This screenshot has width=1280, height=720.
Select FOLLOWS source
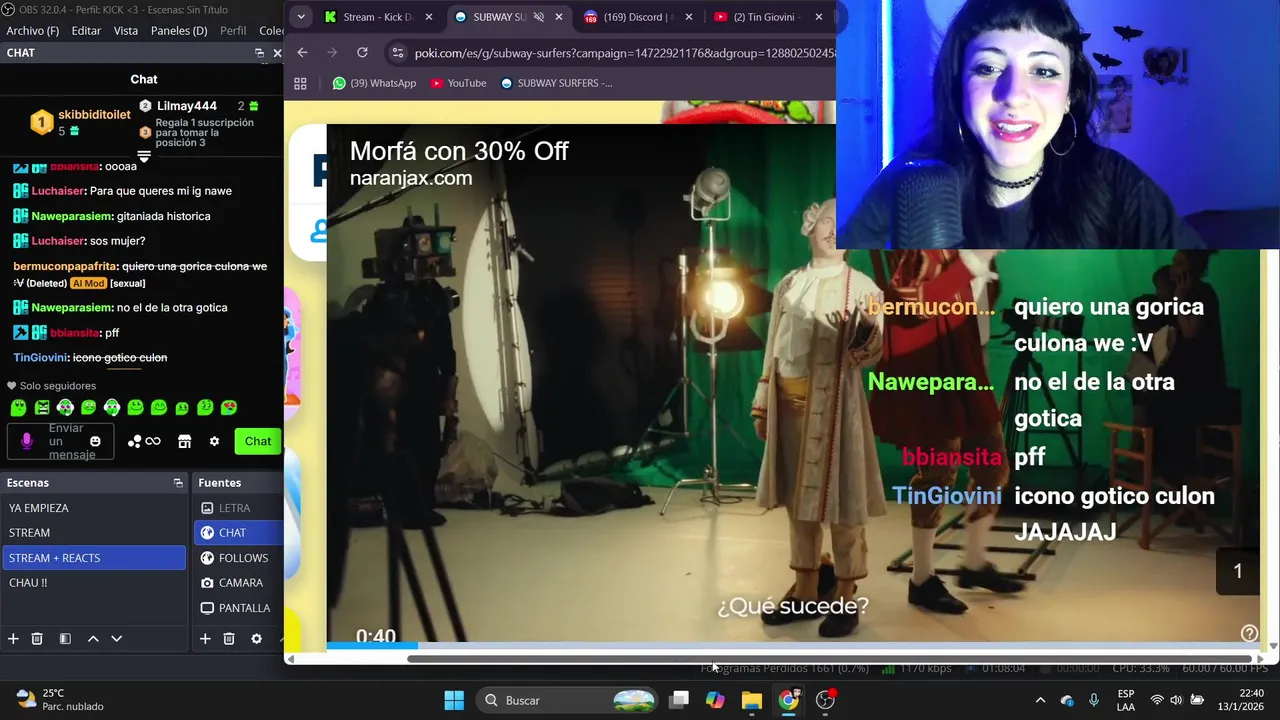point(239,558)
